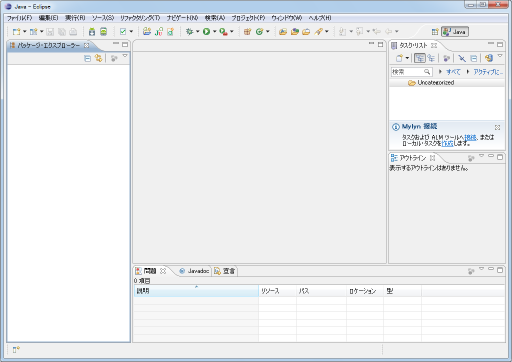Screen dimensions: 512x362
Task: Click the Task List search field
Action: tap(411, 72)
